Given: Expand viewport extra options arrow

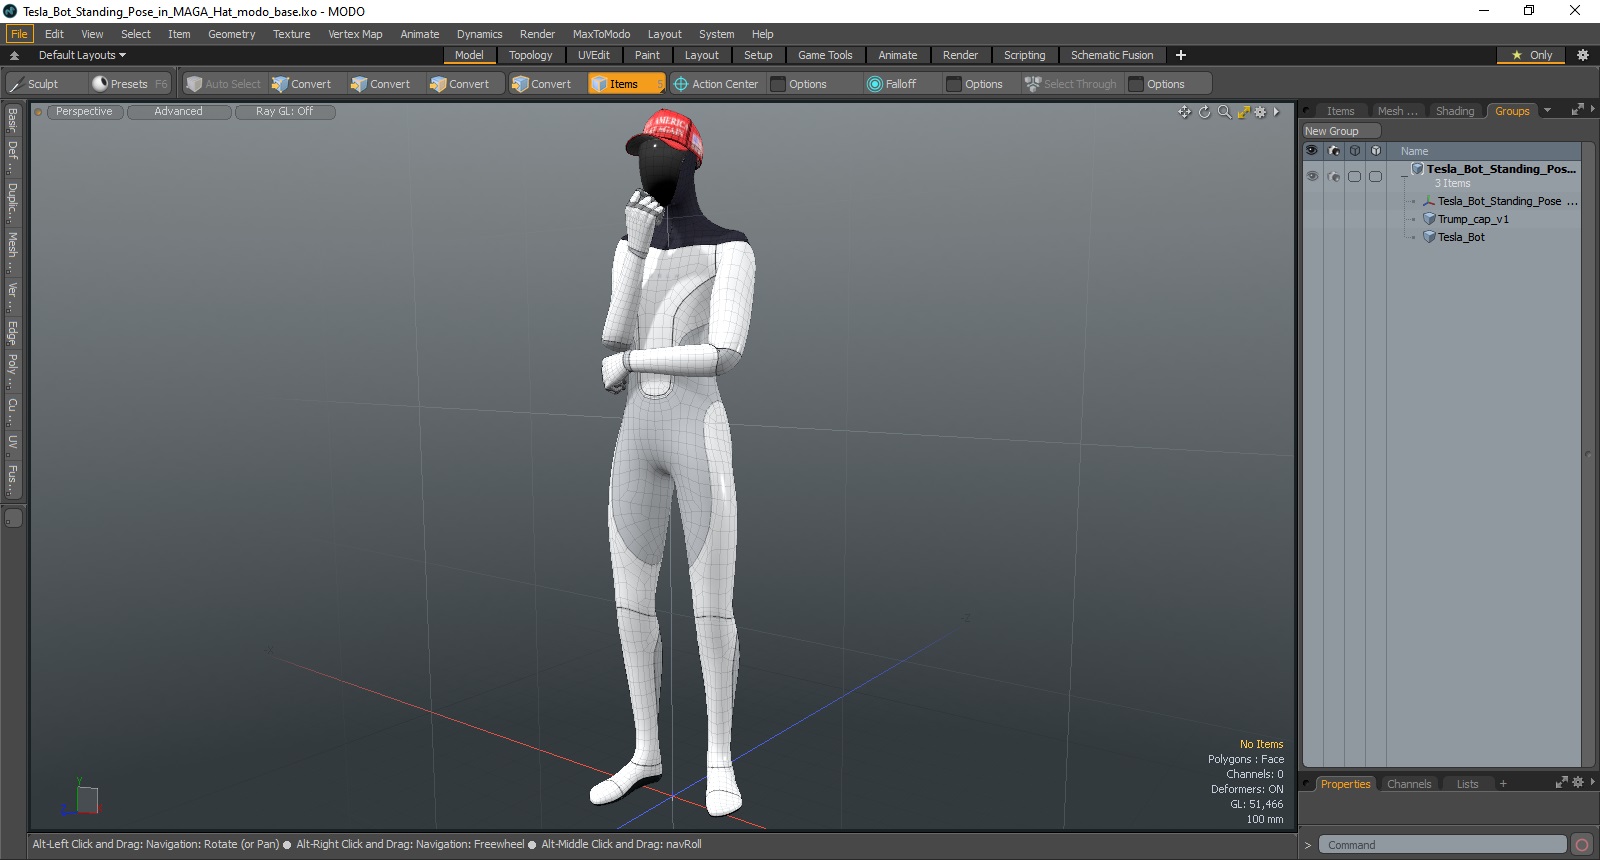Looking at the screenshot, I should [1276, 112].
